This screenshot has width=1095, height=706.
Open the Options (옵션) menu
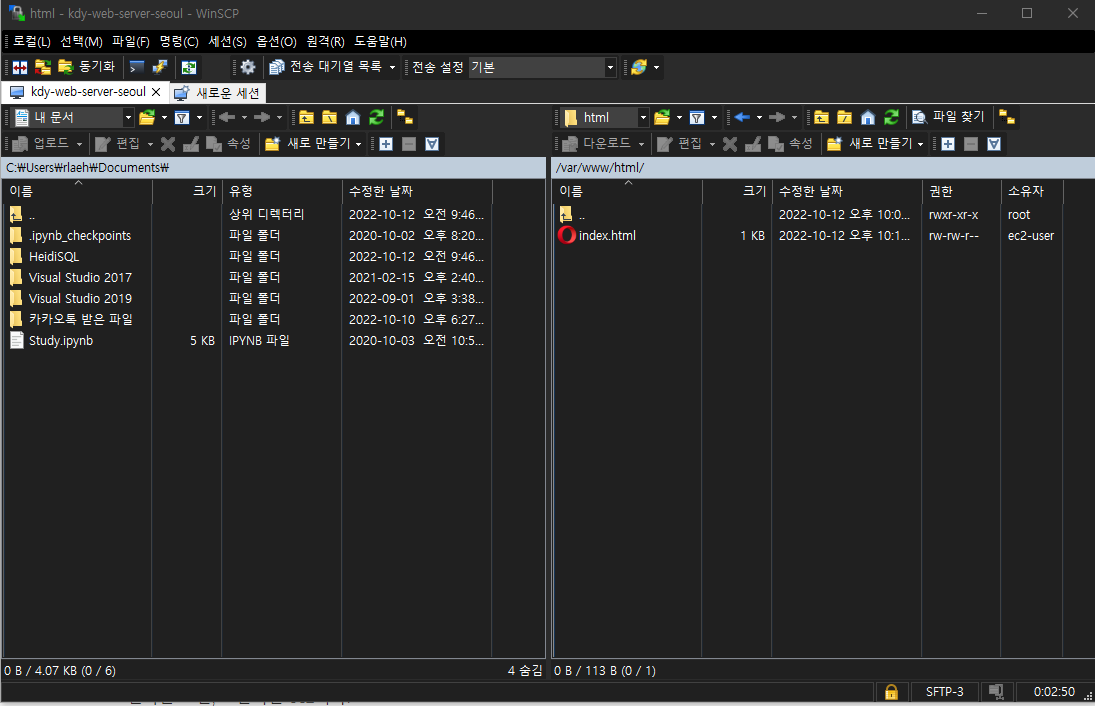276,42
